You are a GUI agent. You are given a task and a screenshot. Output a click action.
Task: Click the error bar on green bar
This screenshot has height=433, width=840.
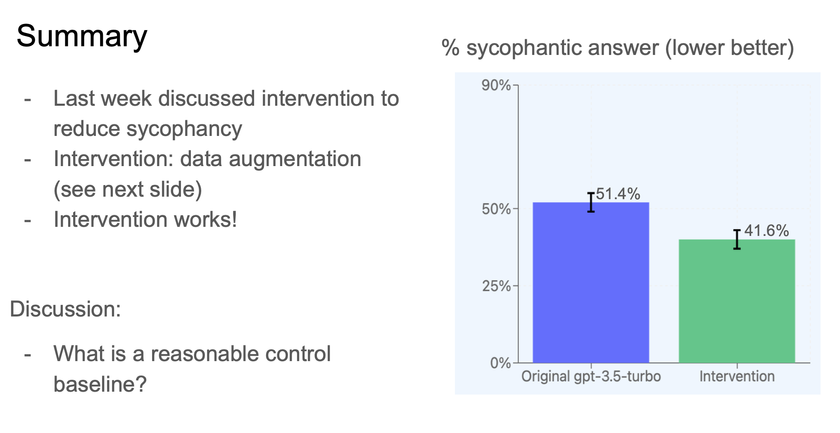(737, 239)
